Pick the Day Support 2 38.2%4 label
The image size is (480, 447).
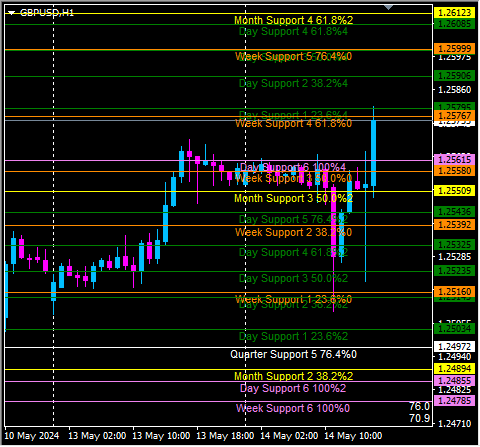point(293,83)
